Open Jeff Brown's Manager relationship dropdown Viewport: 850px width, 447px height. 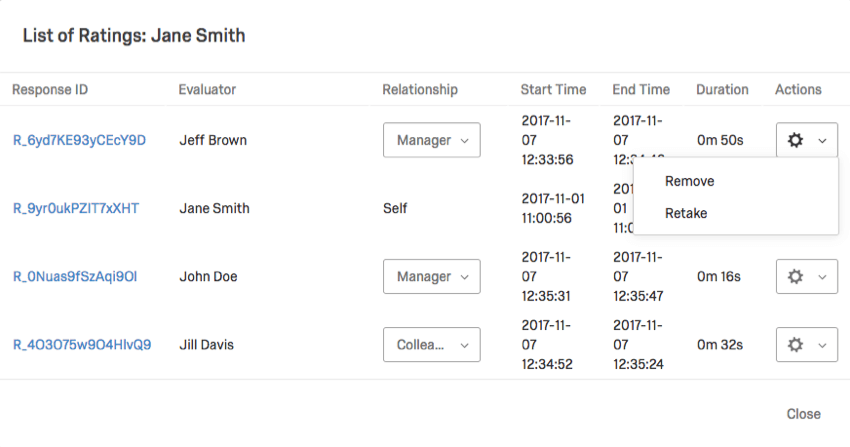[431, 141]
